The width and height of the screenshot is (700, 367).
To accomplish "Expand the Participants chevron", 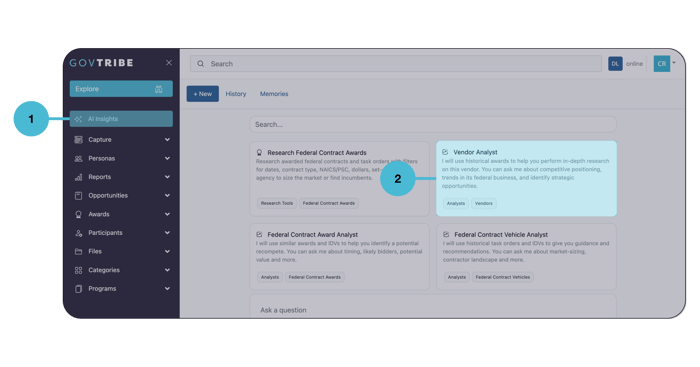I will coord(167,233).
